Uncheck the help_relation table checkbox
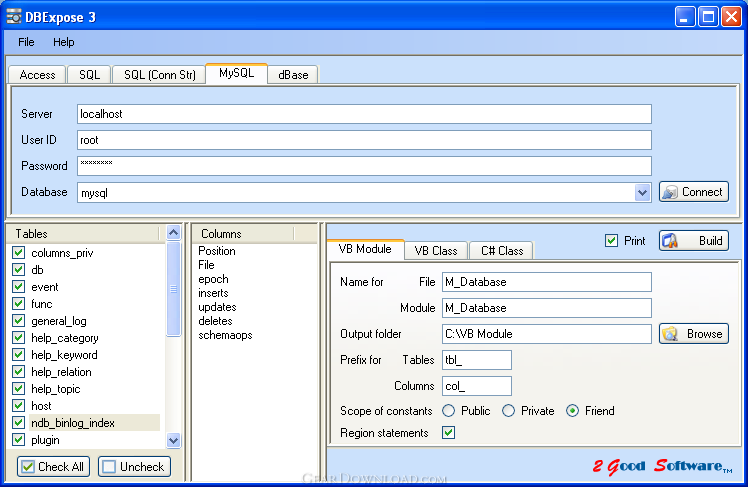 (19, 372)
